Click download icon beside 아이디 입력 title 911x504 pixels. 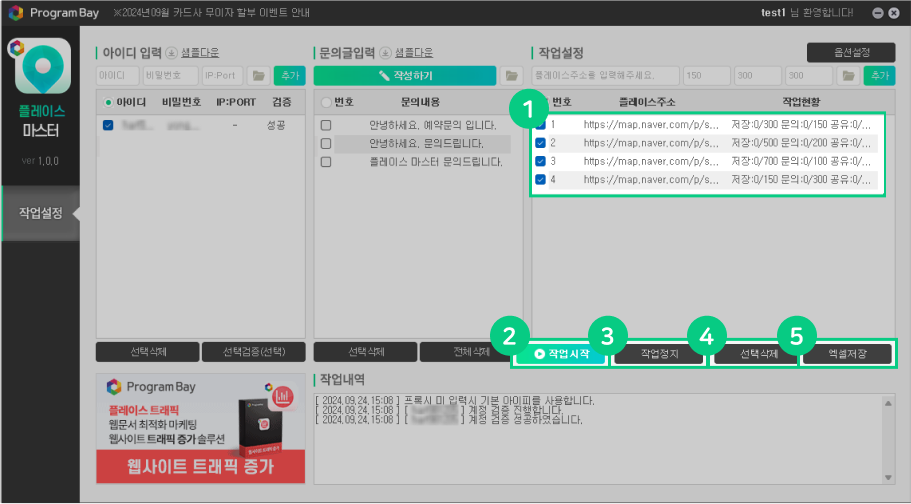(x=171, y=53)
